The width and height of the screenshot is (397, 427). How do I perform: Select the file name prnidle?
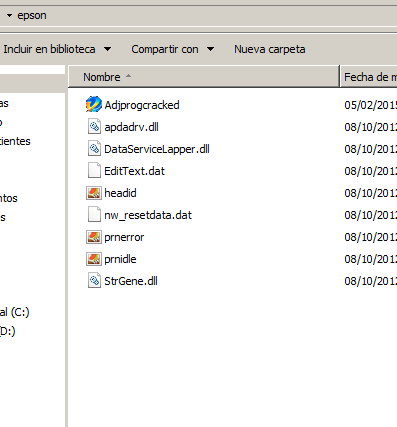coord(120,259)
